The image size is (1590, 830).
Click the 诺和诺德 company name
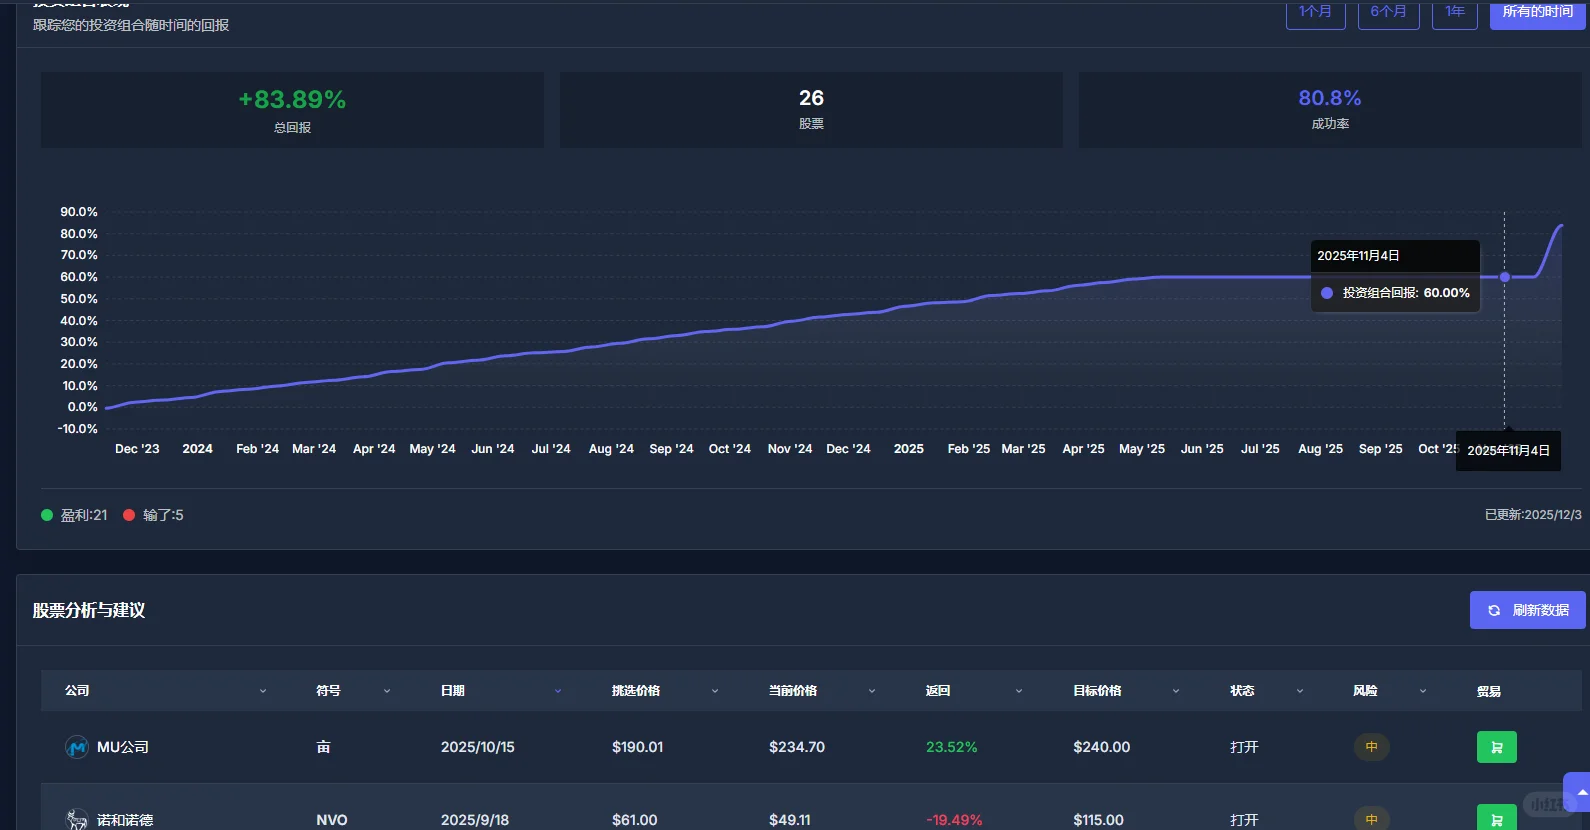click(125, 820)
